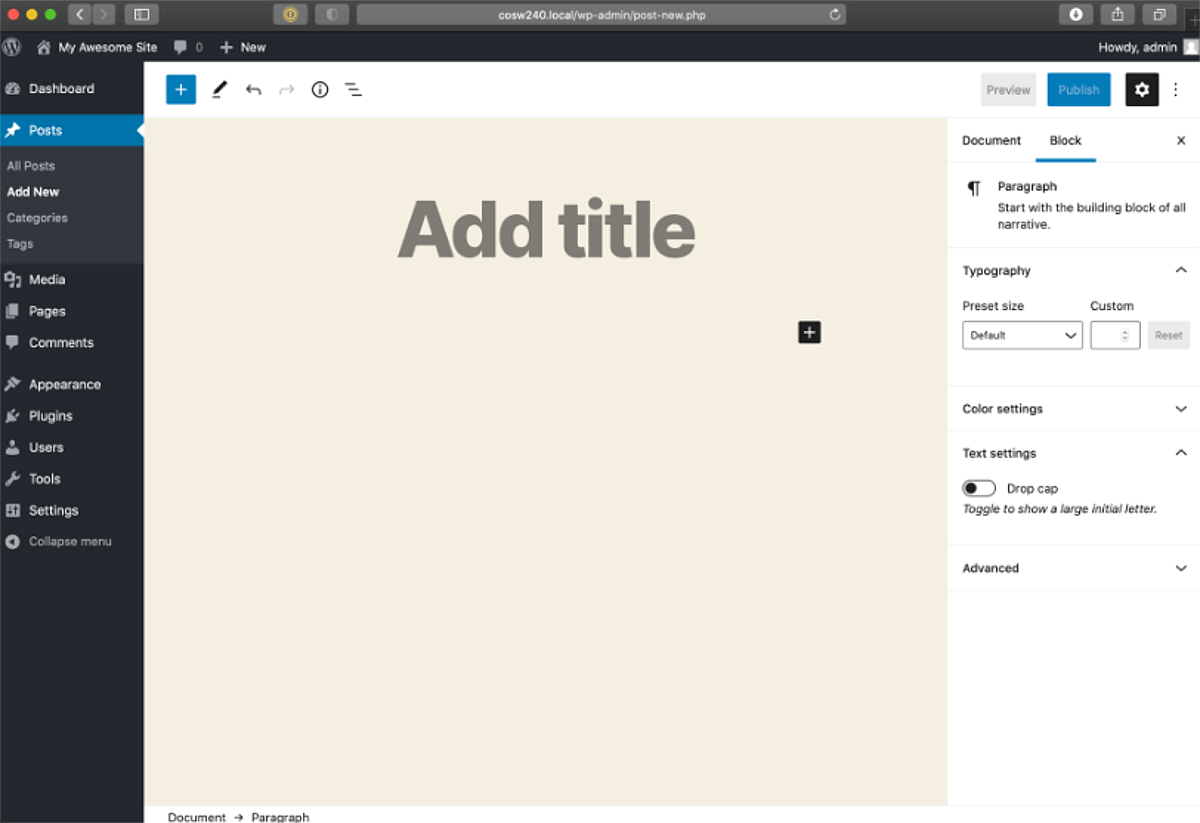The image size is (1200, 823).
Task: Open the Preset size dropdown
Action: pos(1022,335)
